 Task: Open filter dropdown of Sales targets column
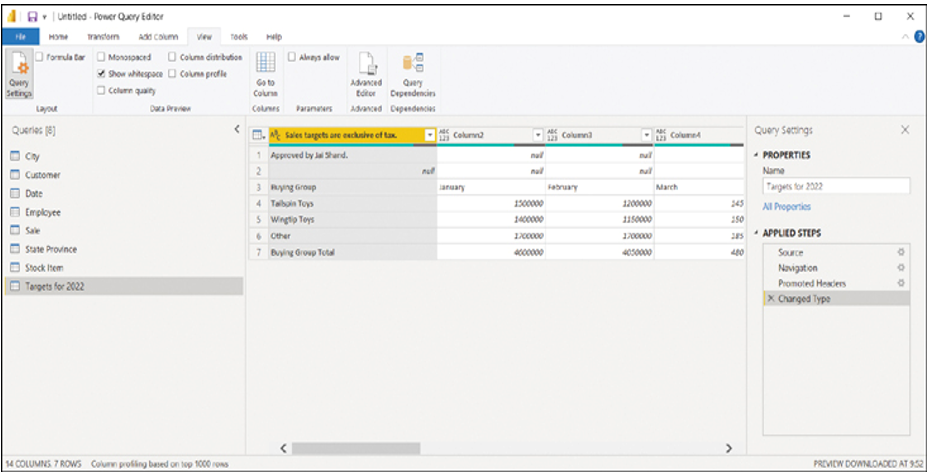(x=430, y=135)
